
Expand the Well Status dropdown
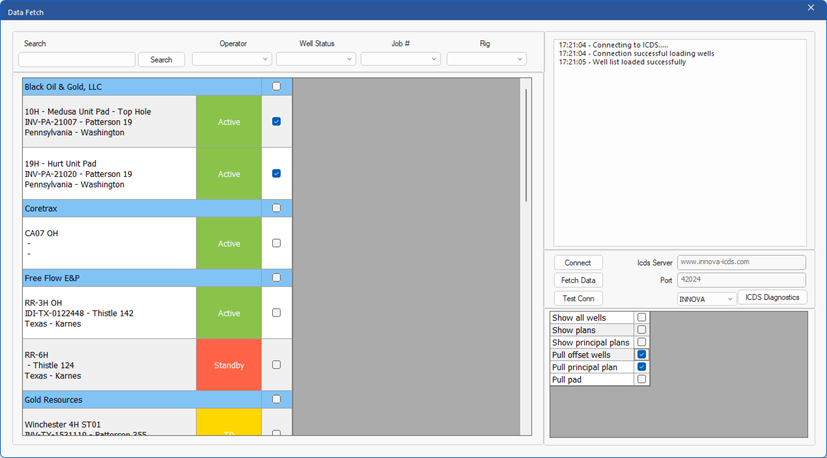[316, 60]
